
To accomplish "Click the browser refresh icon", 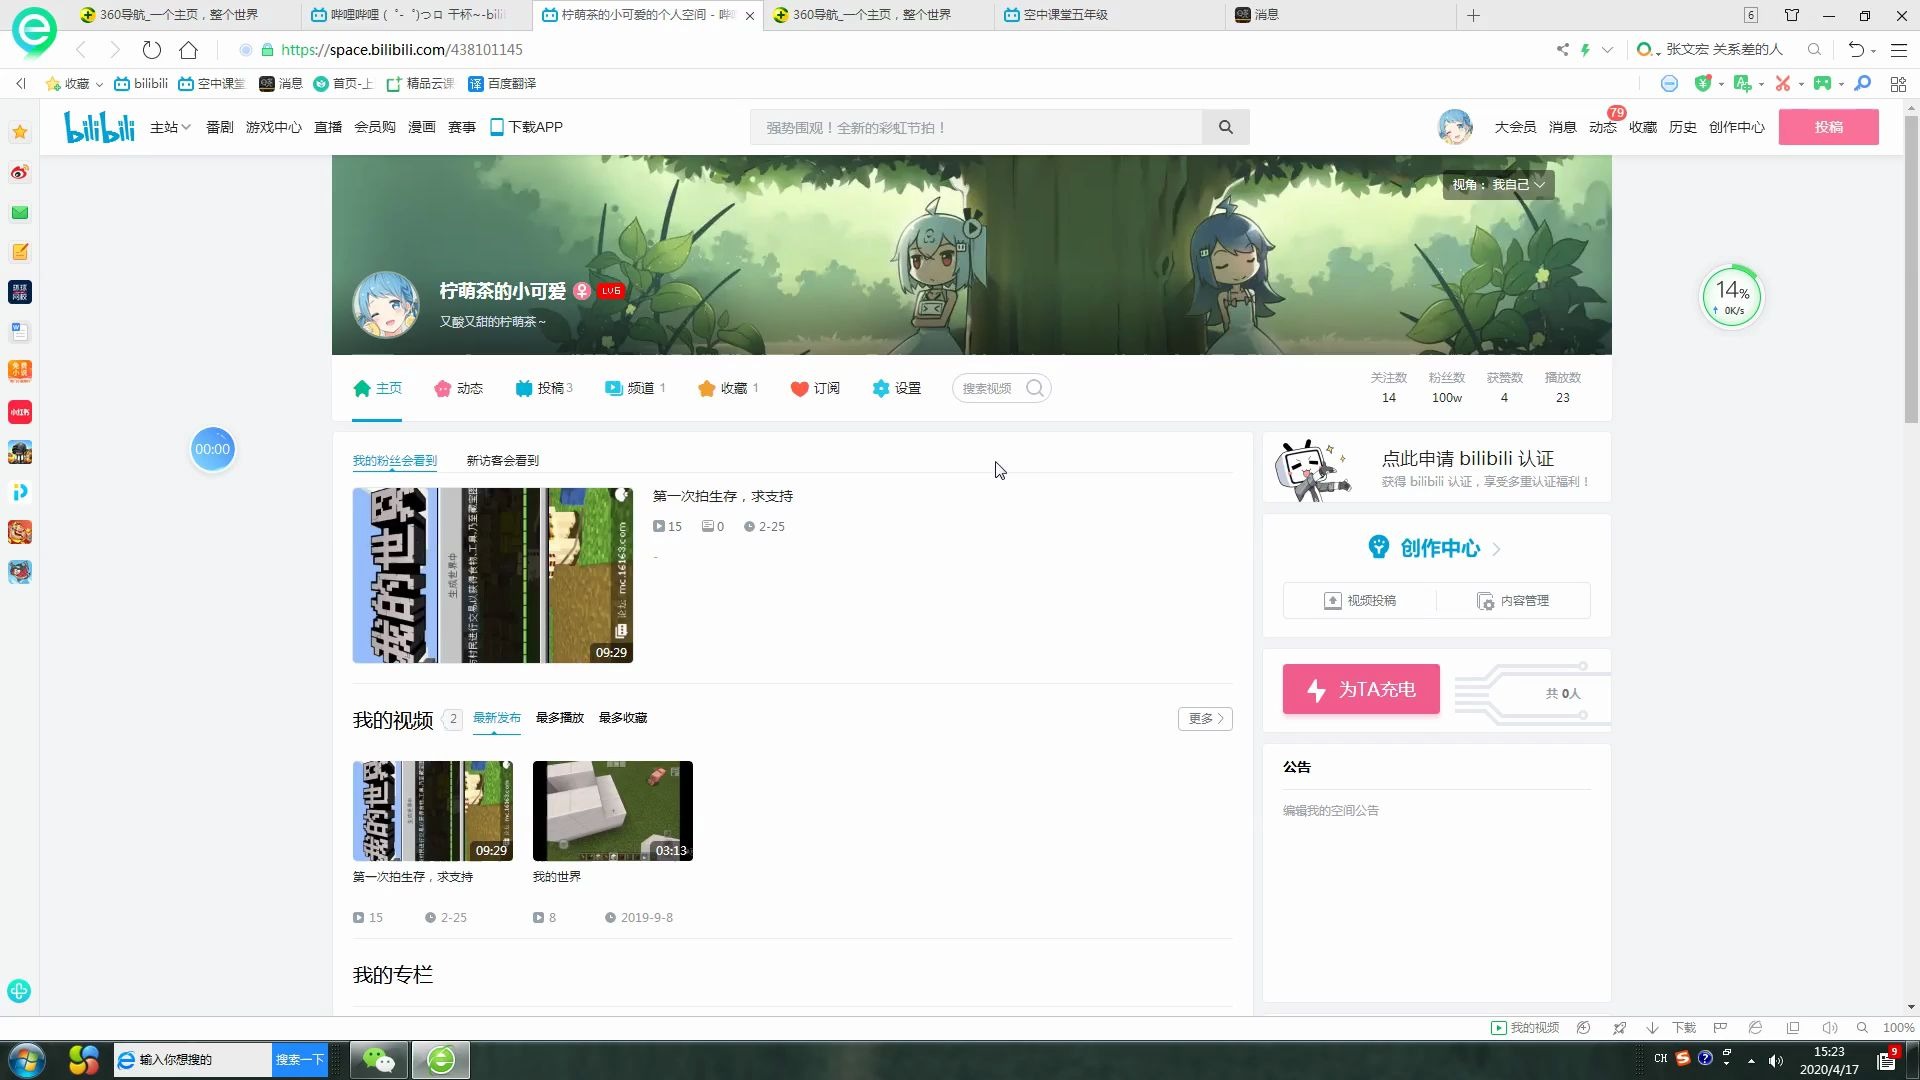I will pos(151,49).
